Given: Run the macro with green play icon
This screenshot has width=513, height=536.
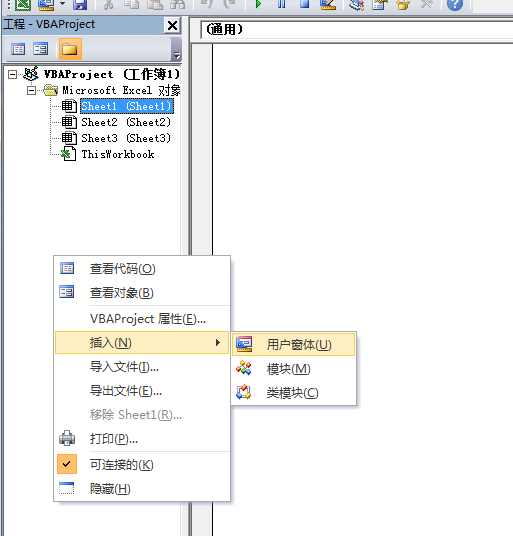Looking at the screenshot, I should pyautogui.click(x=258, y=4).
